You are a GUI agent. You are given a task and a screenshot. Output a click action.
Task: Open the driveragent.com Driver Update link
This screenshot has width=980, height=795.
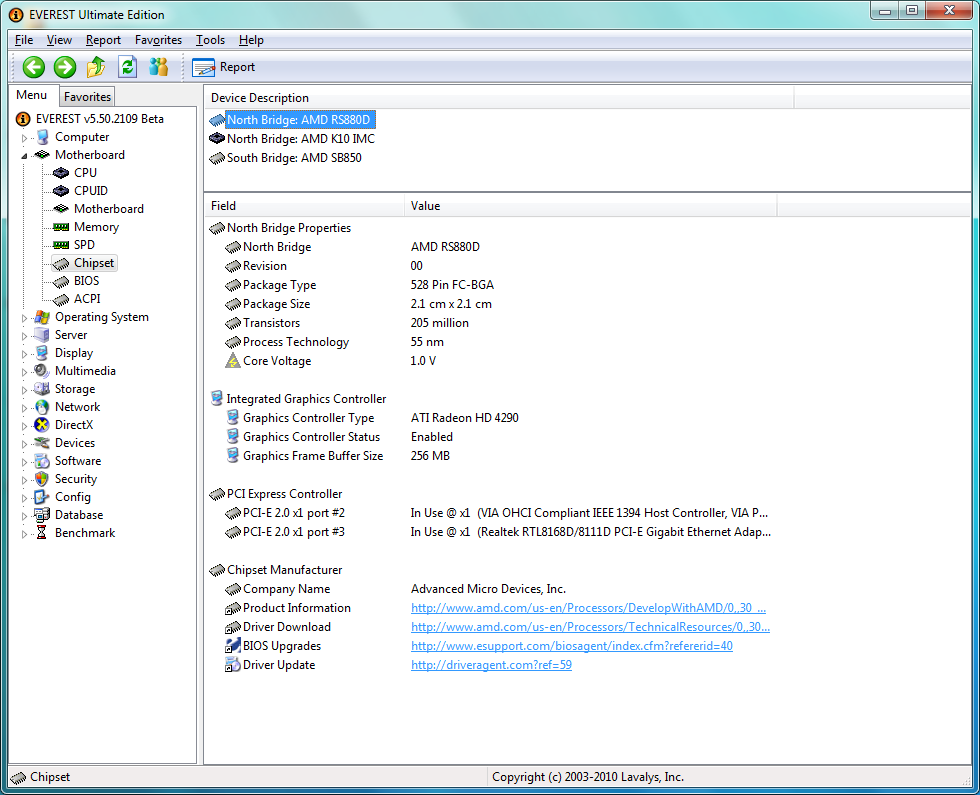[491, 664]
